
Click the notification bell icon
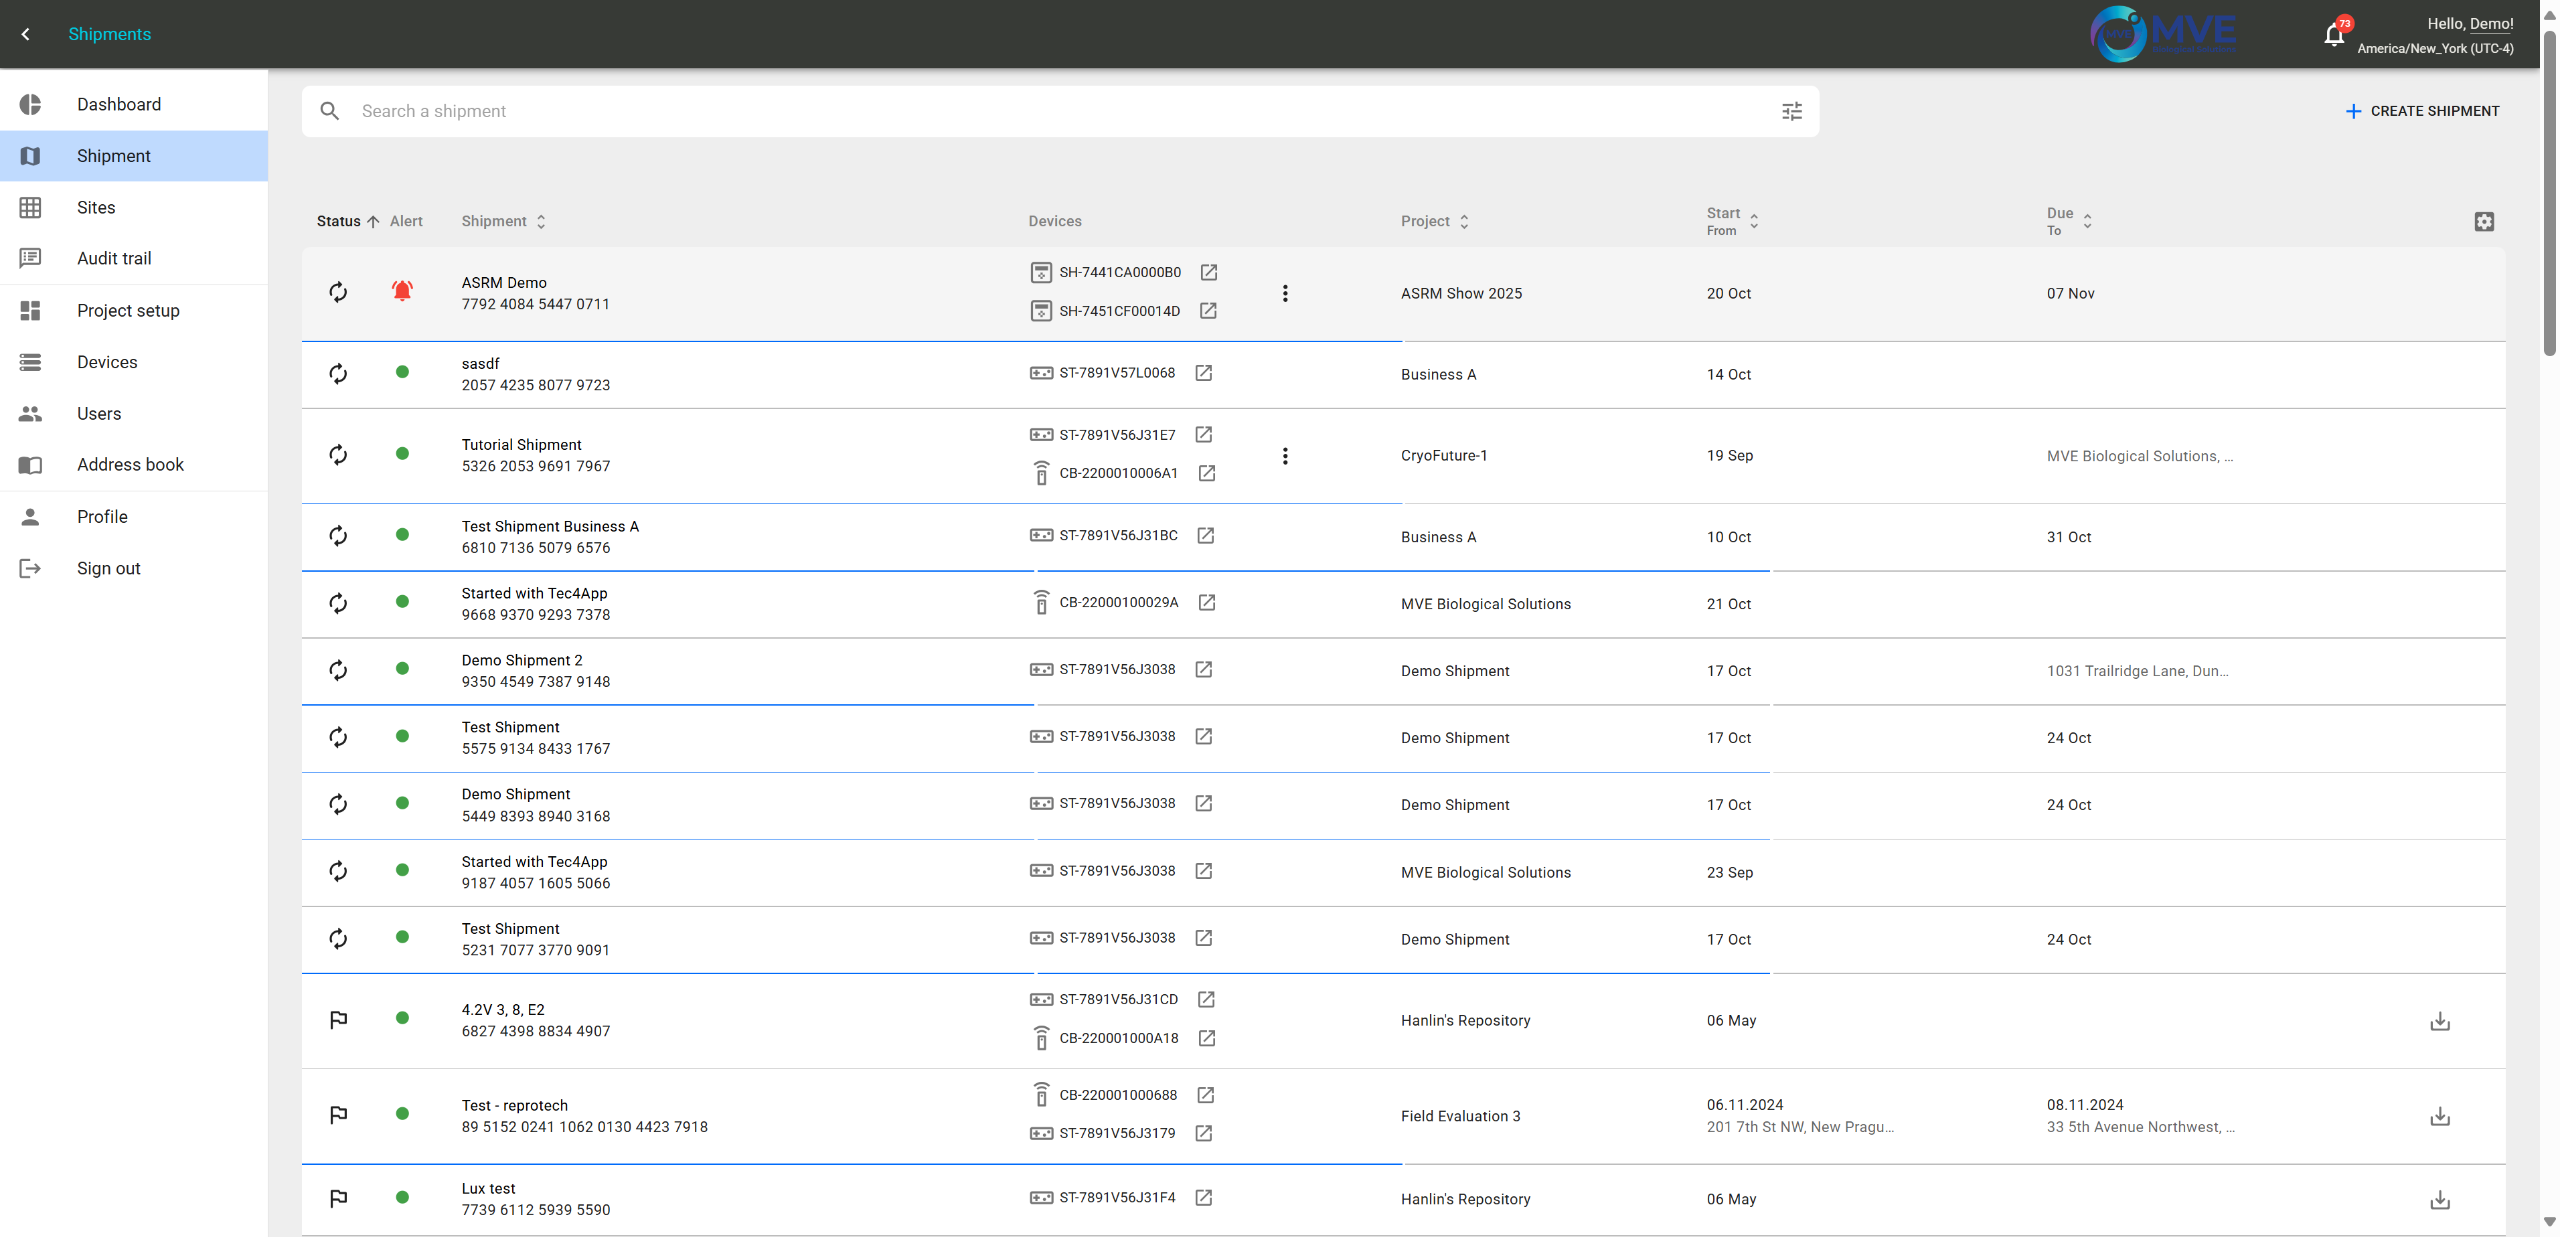tap(2333, 35)
